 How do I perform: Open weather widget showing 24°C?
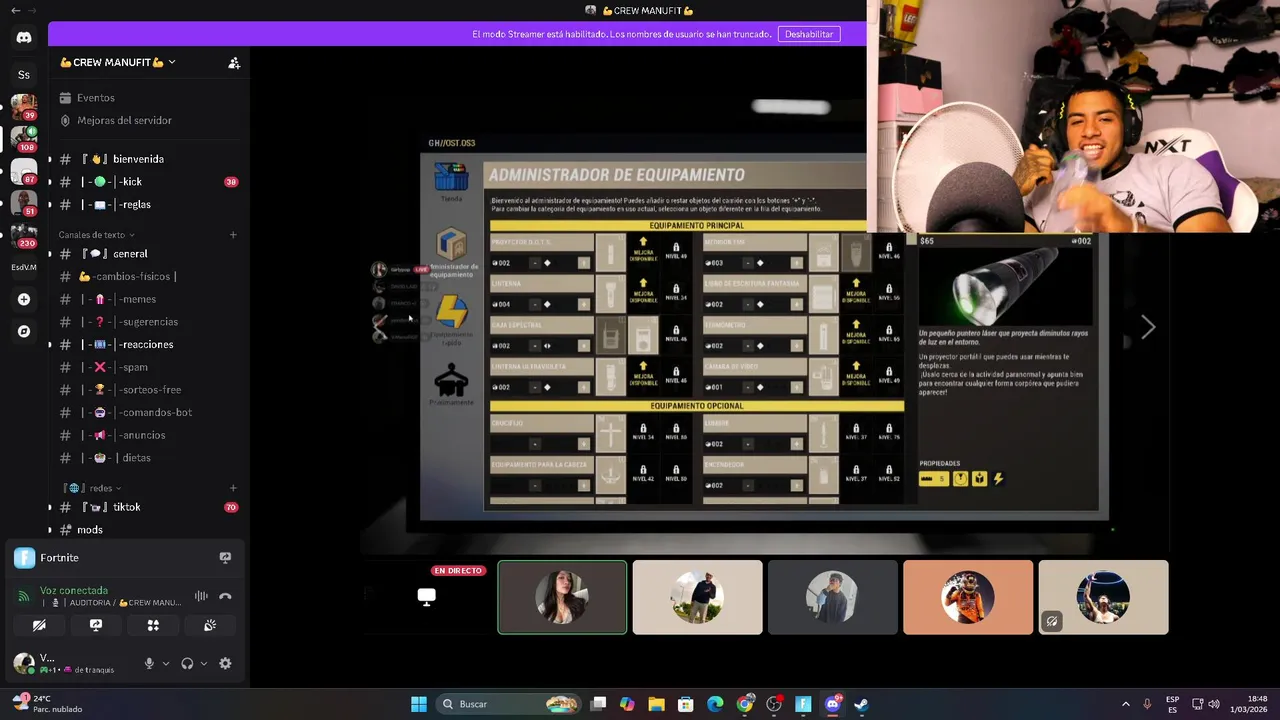(48, 704)
